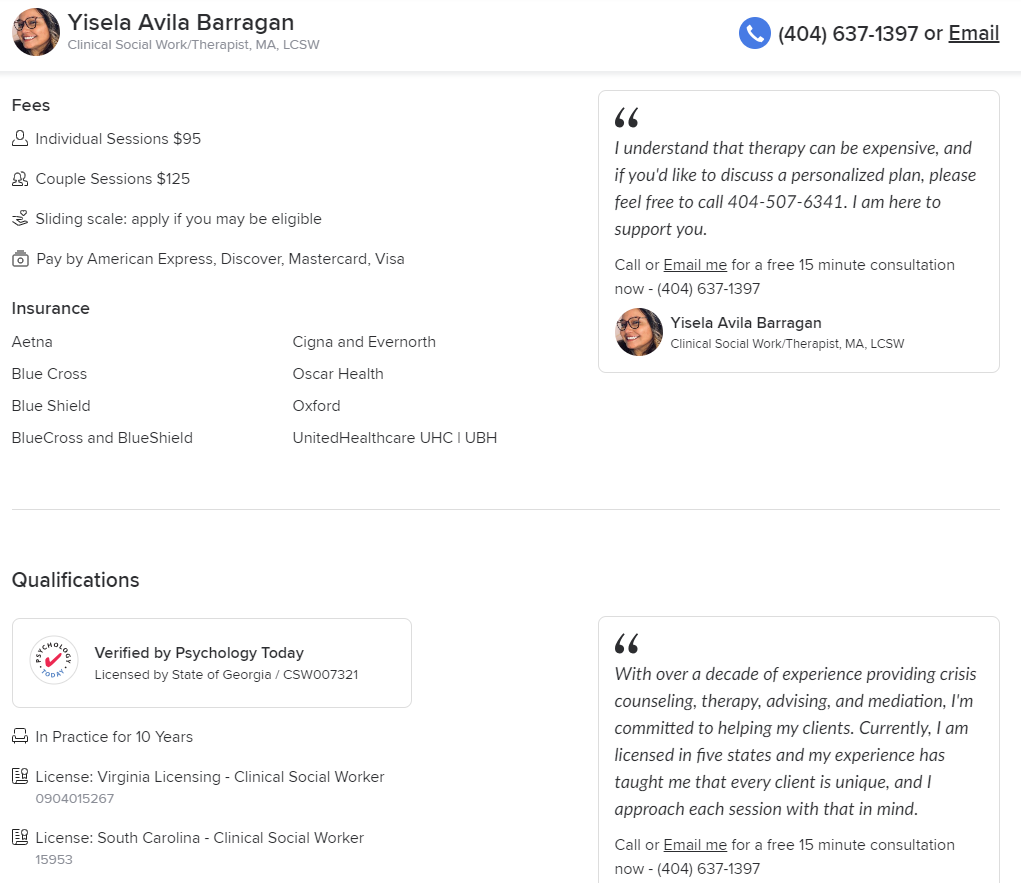
Task: Click the Individual Sessions person icon
Action: click(x=20, y=139)
